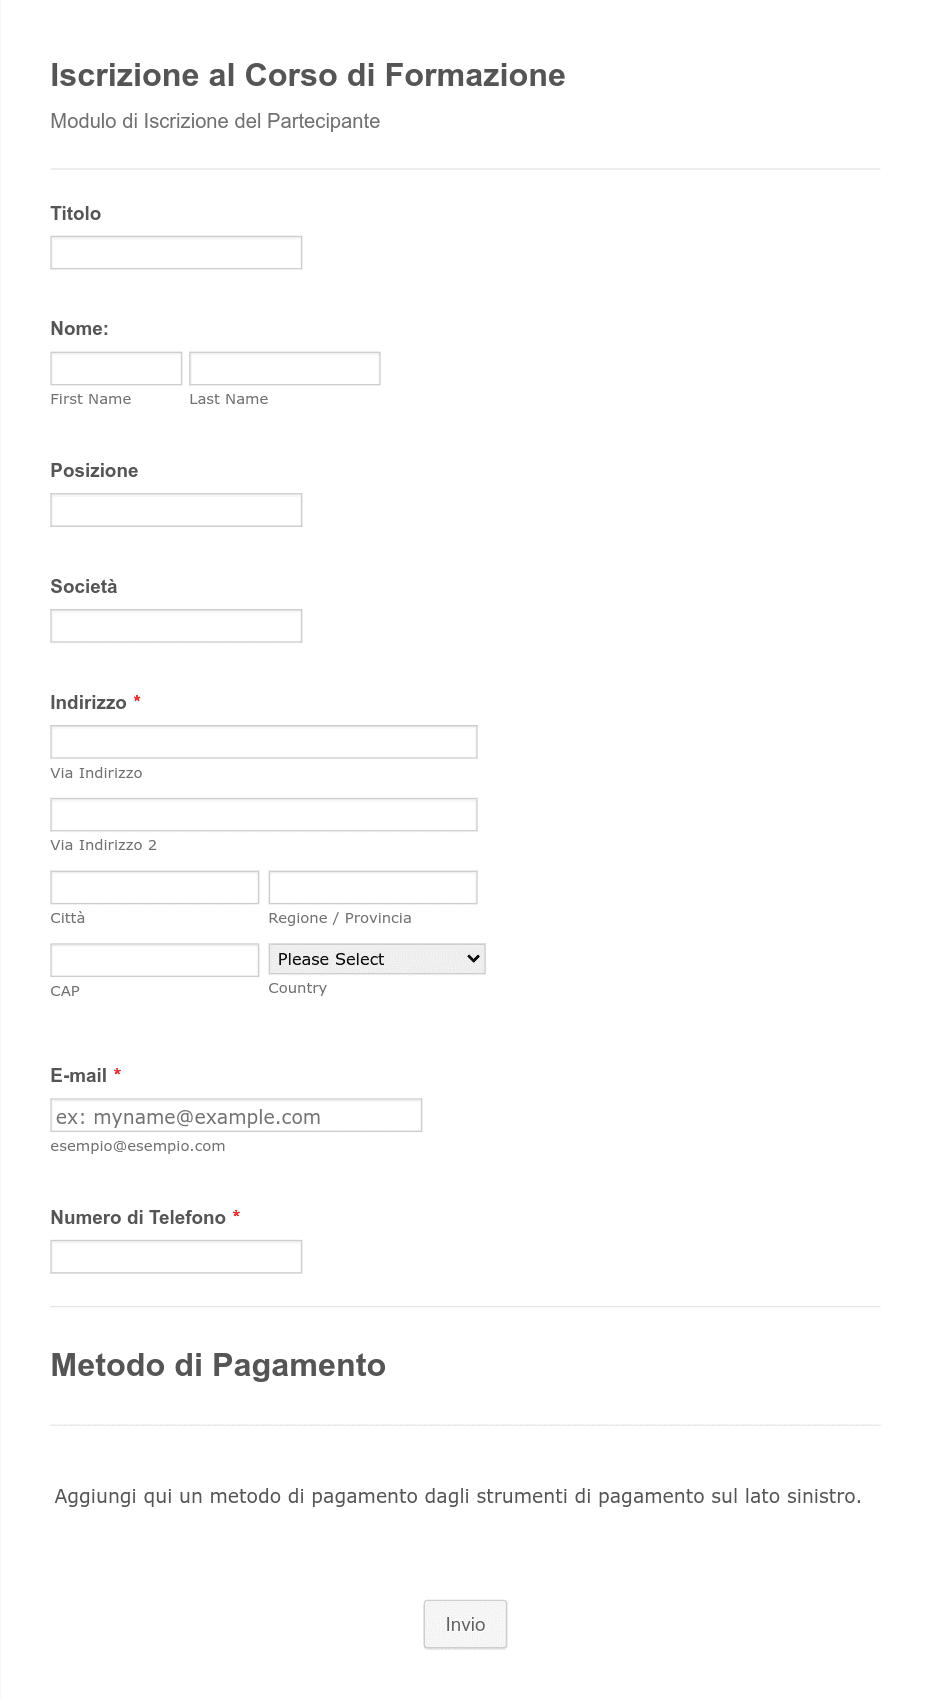Click the Indirizzo field label
930x1698 pixels.
(89, 702)
